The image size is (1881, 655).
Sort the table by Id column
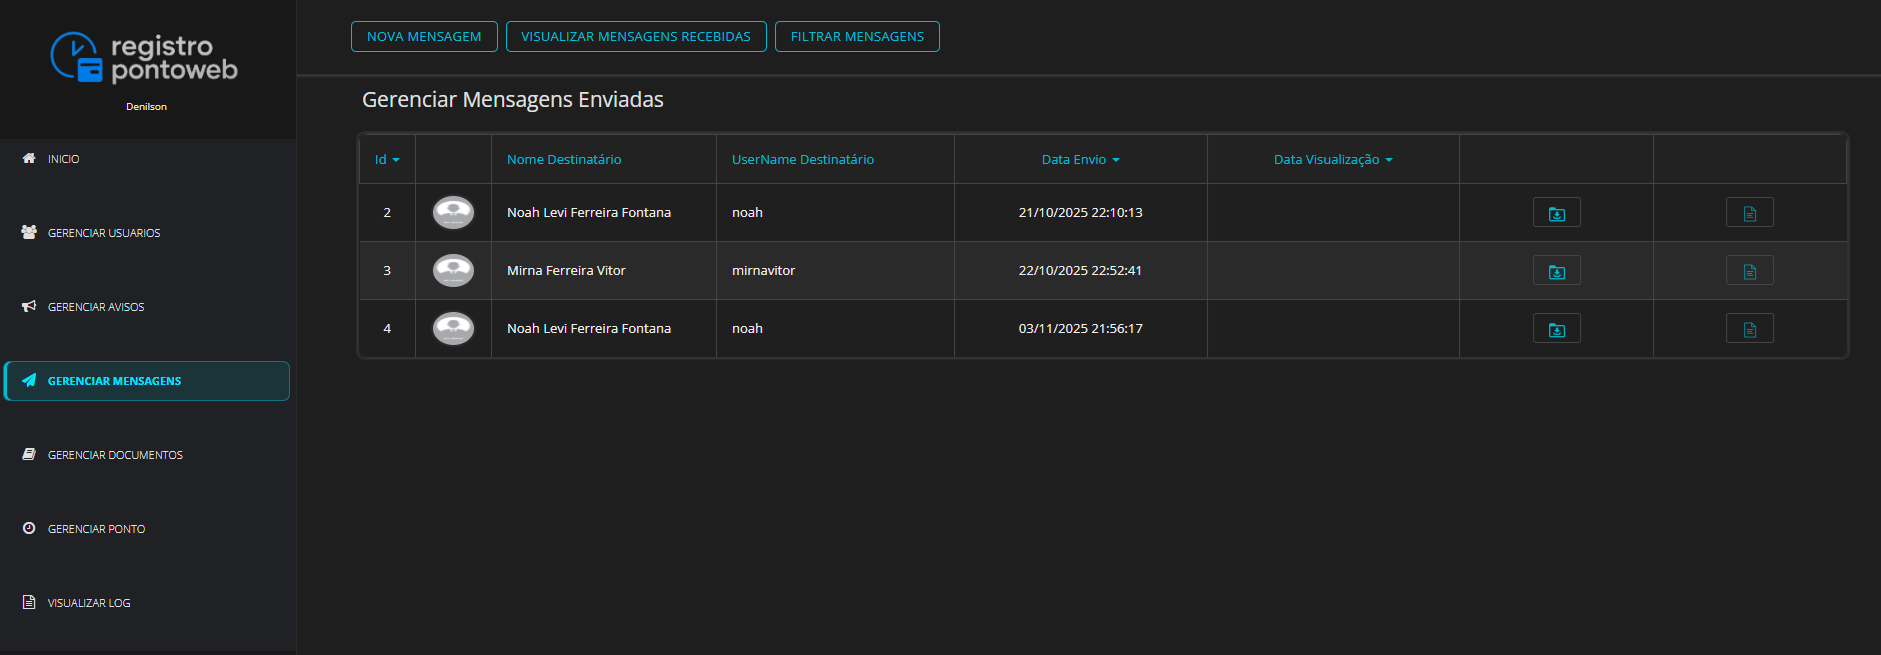pos(386,160)
